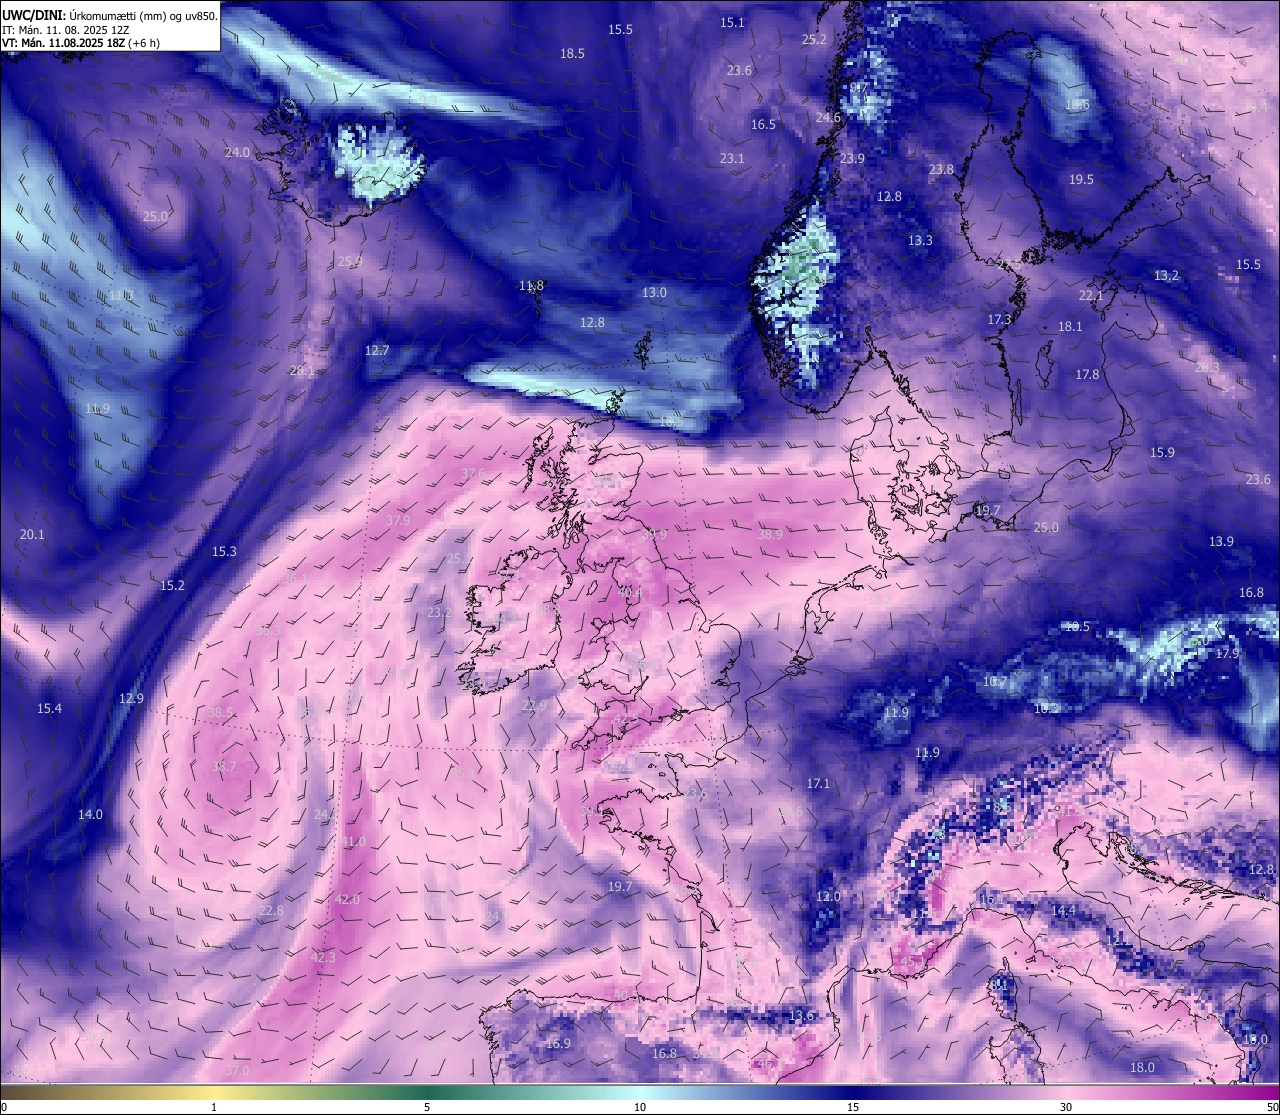
Task: Click the 17.8 value over the Baltic
Action: pyautogui.click(x=1087, y=375)
